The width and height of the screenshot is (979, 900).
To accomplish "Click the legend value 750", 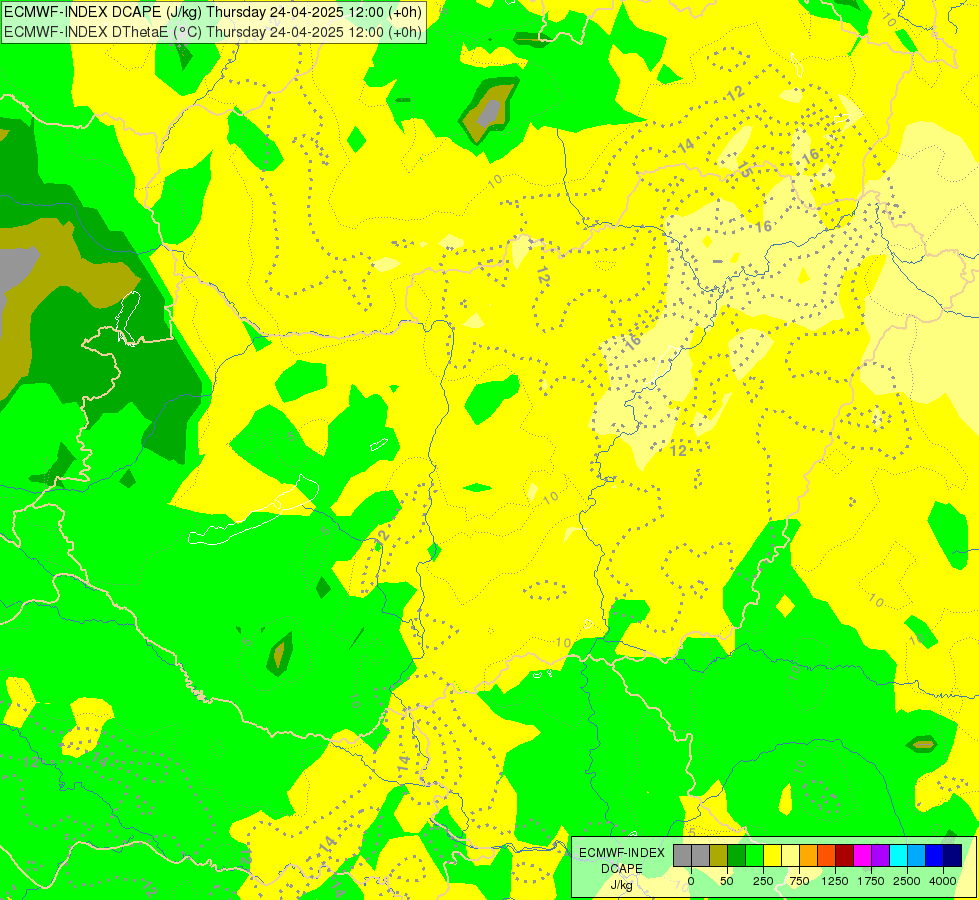I will (799, 881).
